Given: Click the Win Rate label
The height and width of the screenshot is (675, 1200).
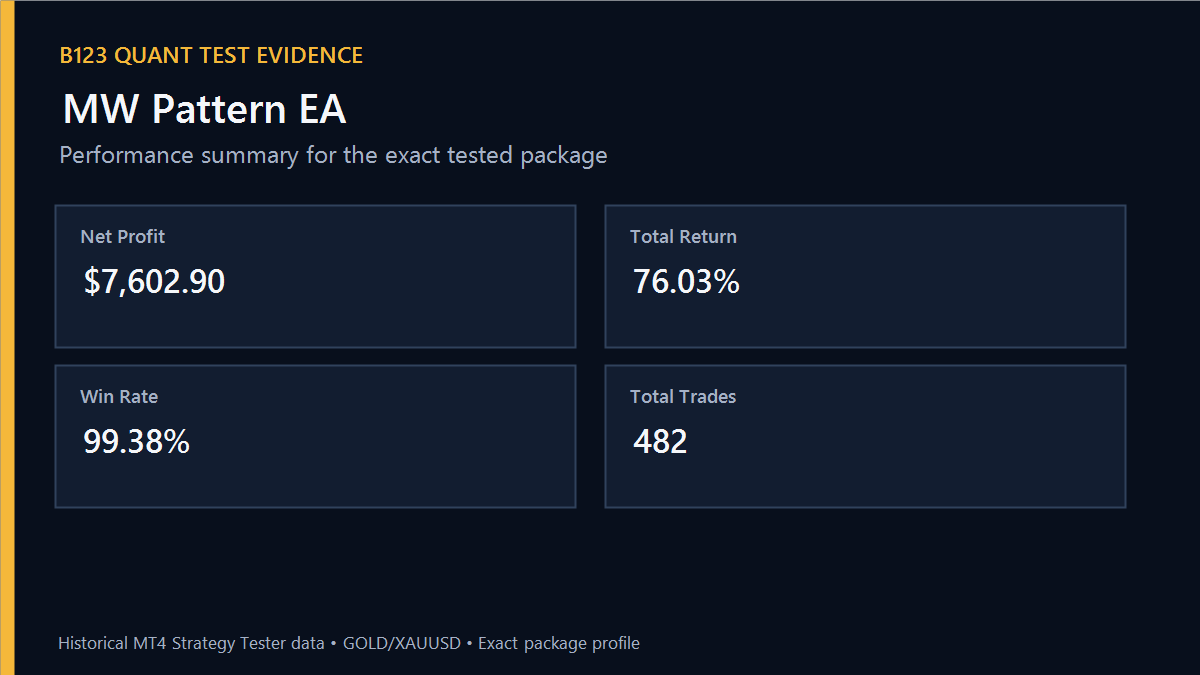Looking at the screenshot, I should pos(119,397).
